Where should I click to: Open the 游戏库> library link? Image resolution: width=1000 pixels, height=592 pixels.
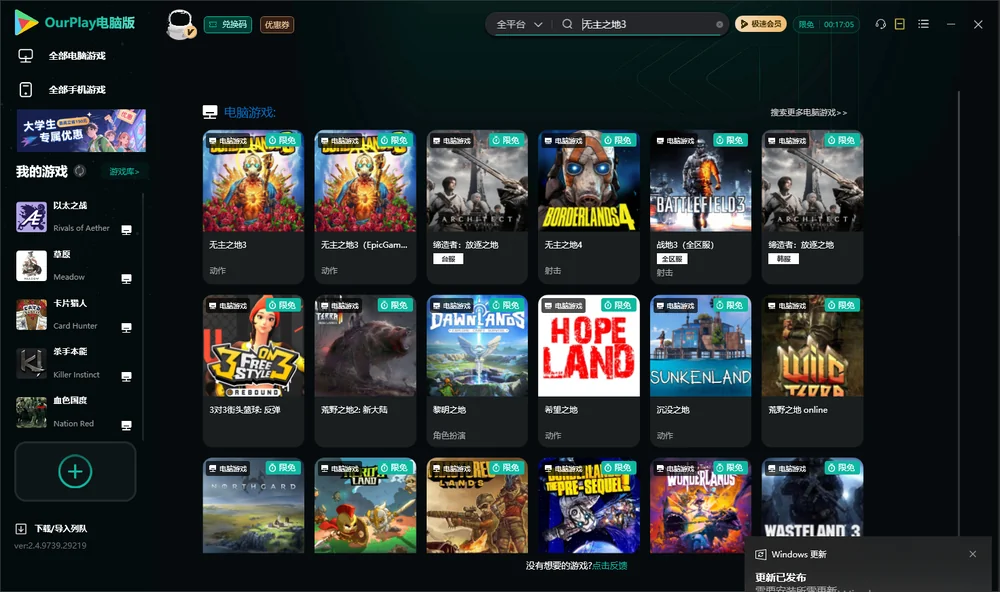[x=124, y=172]
